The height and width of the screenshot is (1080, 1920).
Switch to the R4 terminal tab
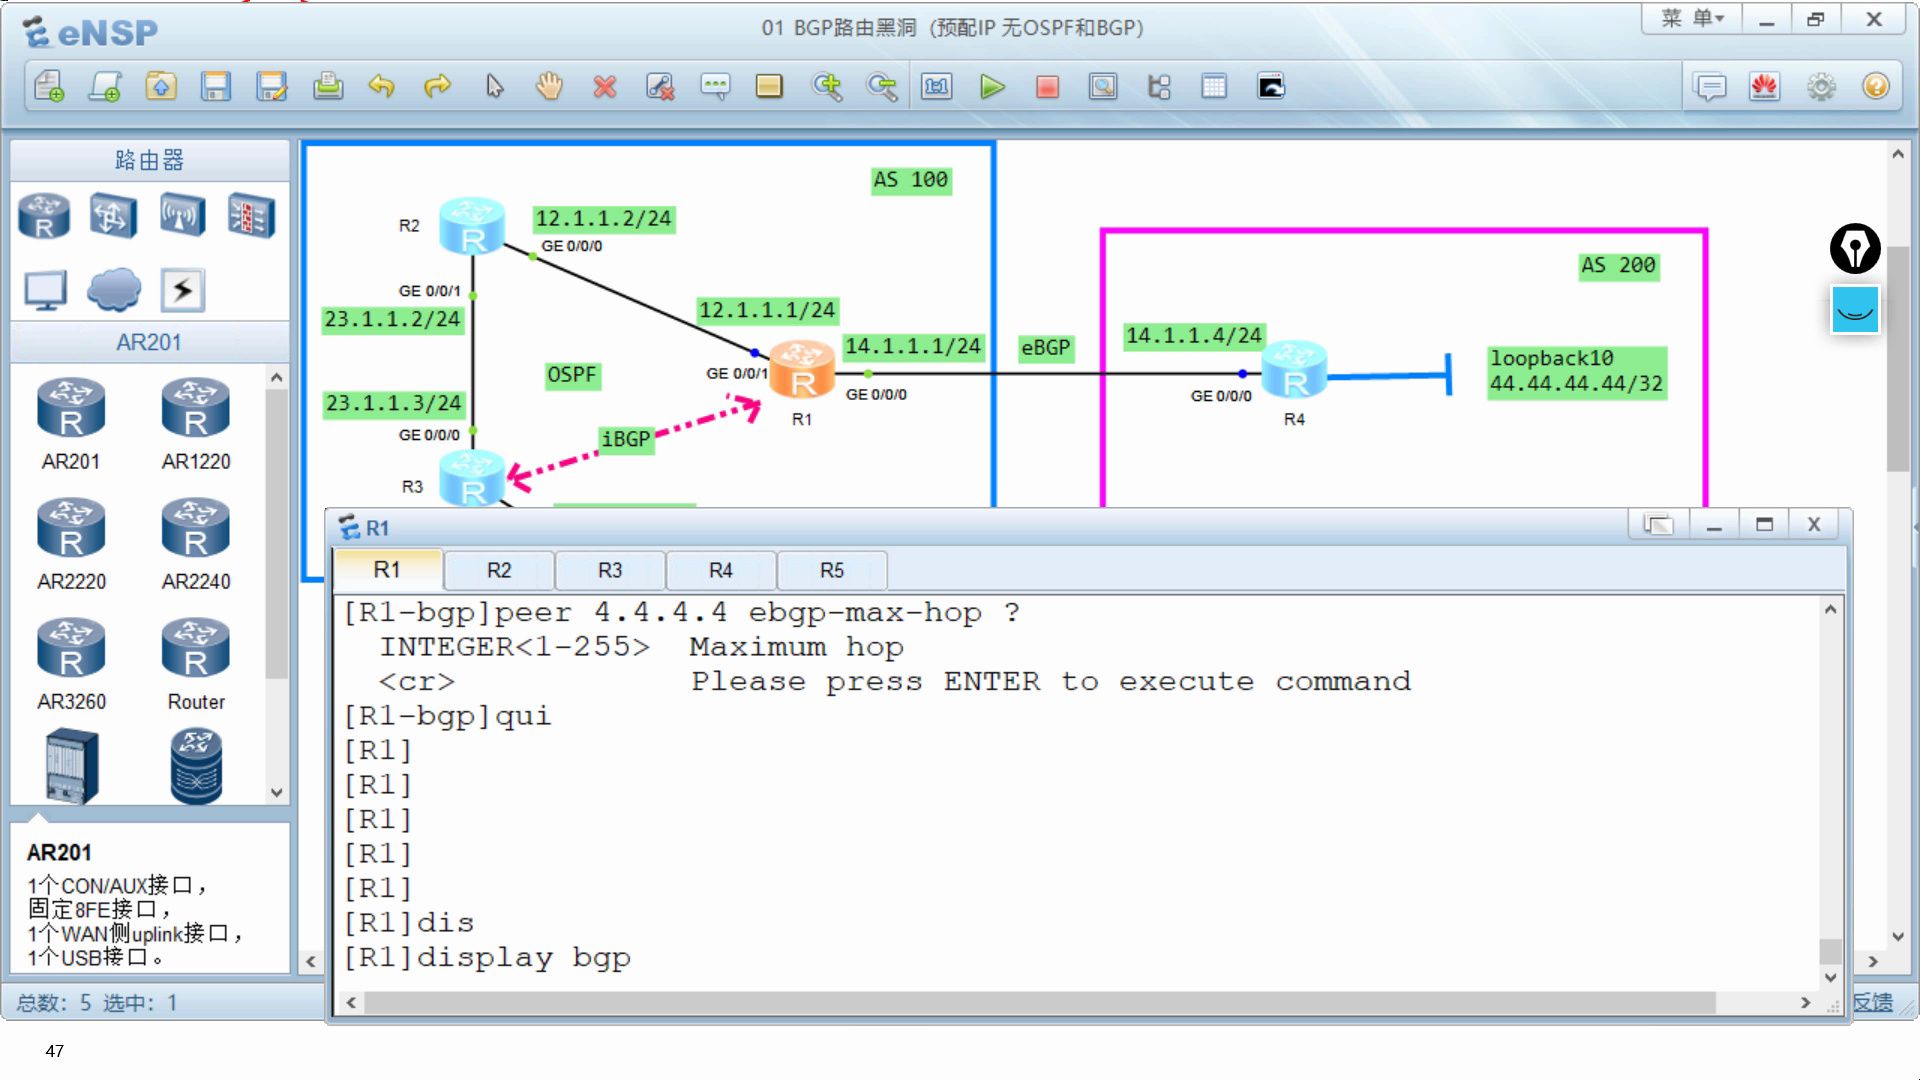coord(721,570)
